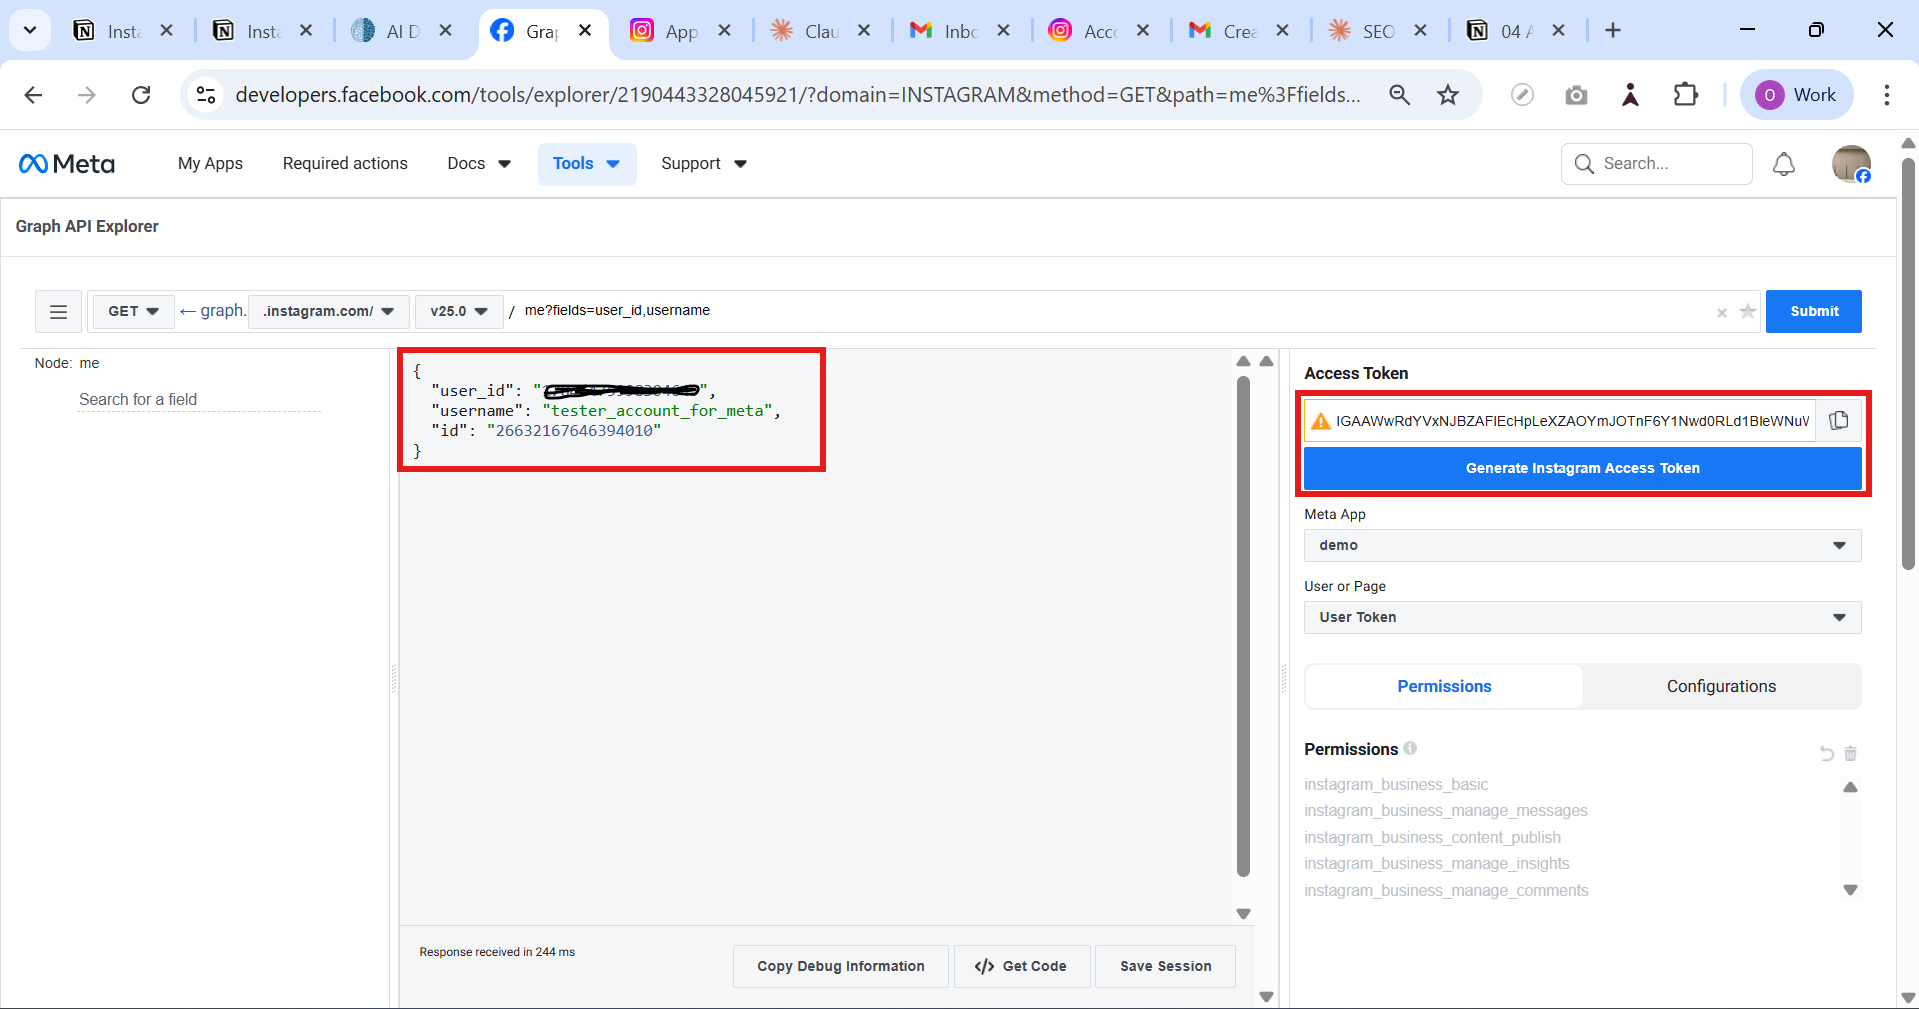
Task: Expand the Tools menu
Action: 587,164
